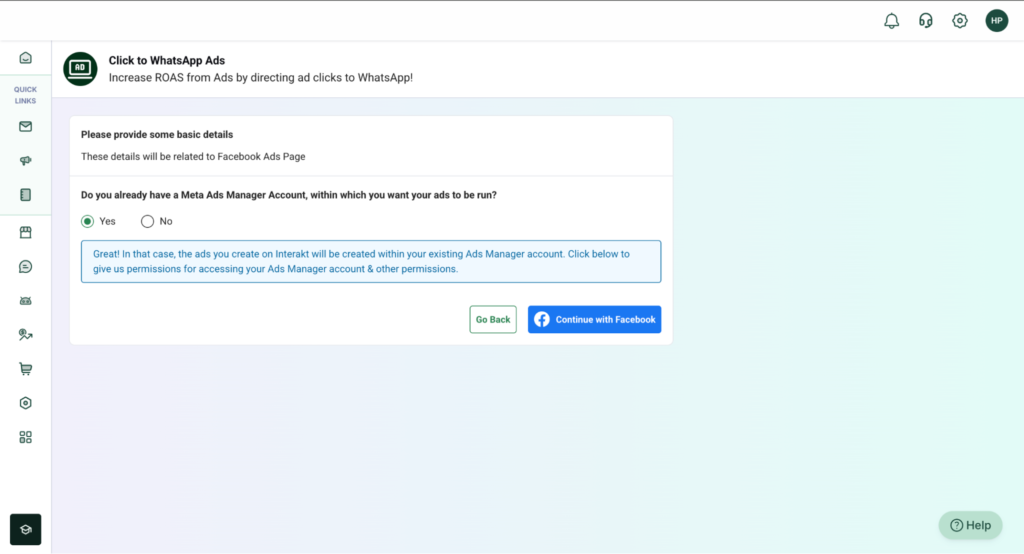Open the shopping cart icon in sidebar
Image resolution: width=1024 pixels, height=554 pixels.
coord(25,369)
